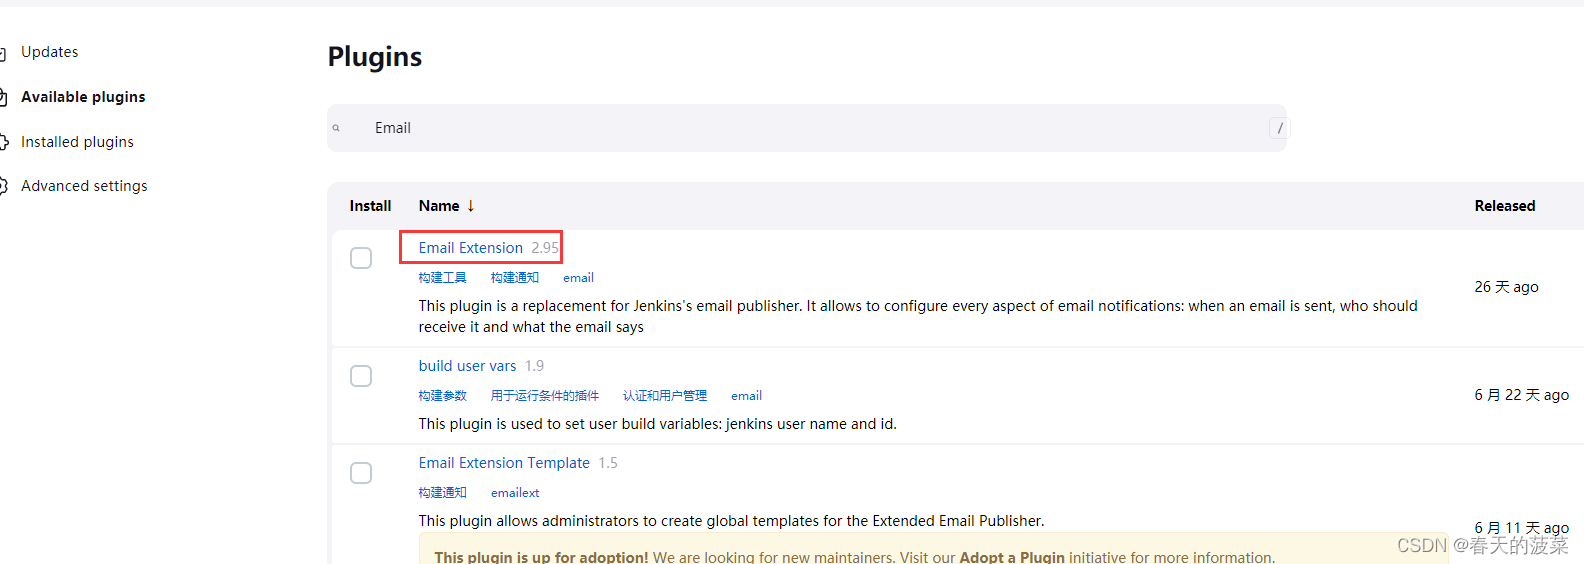Click the plugin search field containing Email

click(806, 128)
